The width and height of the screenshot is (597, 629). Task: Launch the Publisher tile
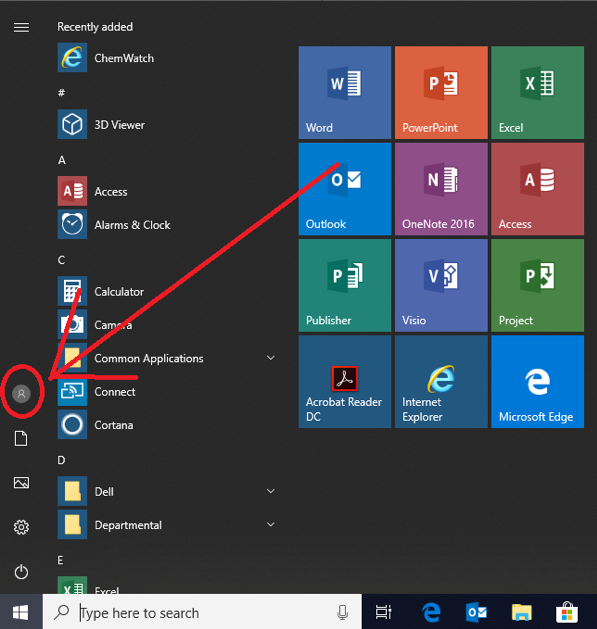click(345, 285)
